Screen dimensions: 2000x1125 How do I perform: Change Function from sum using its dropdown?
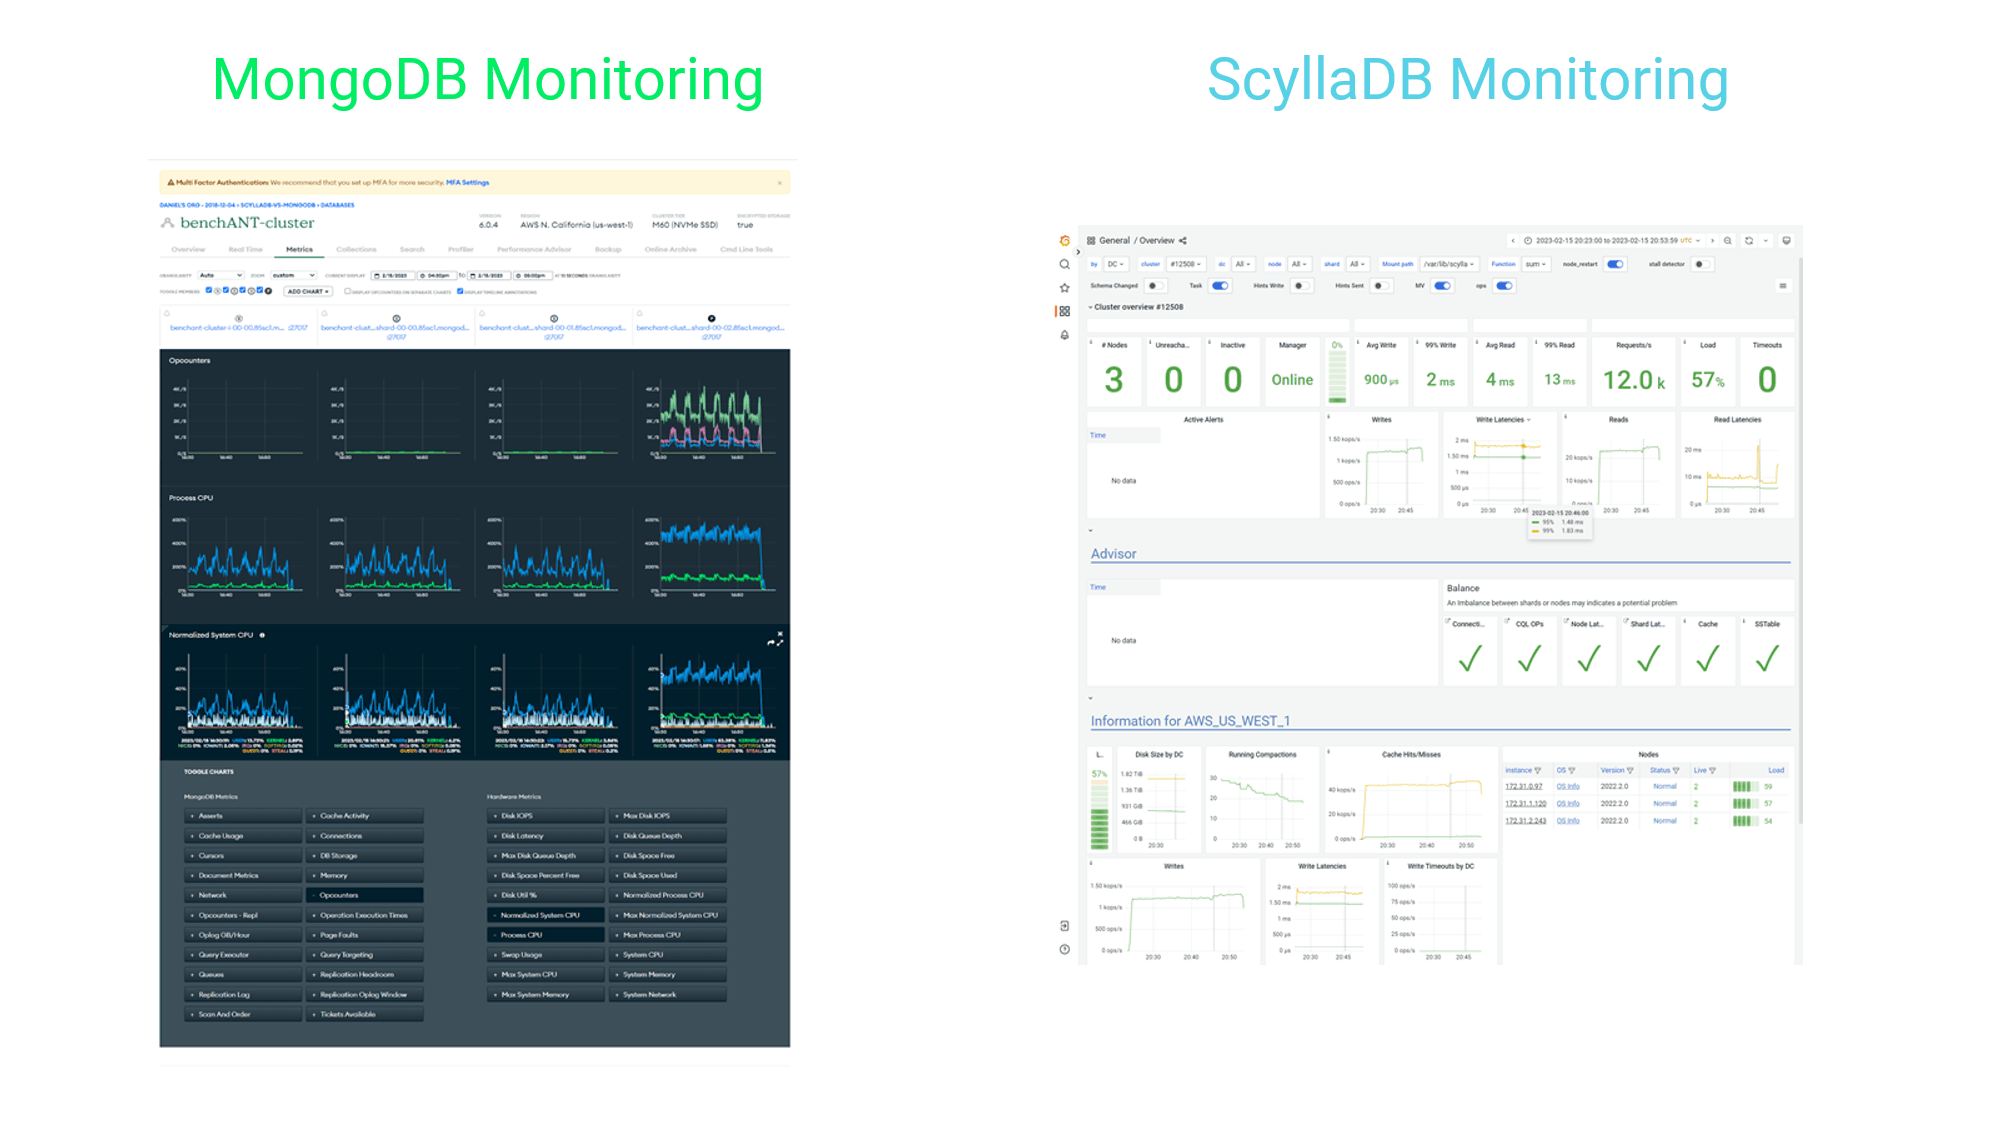(x=1535, y=264)
